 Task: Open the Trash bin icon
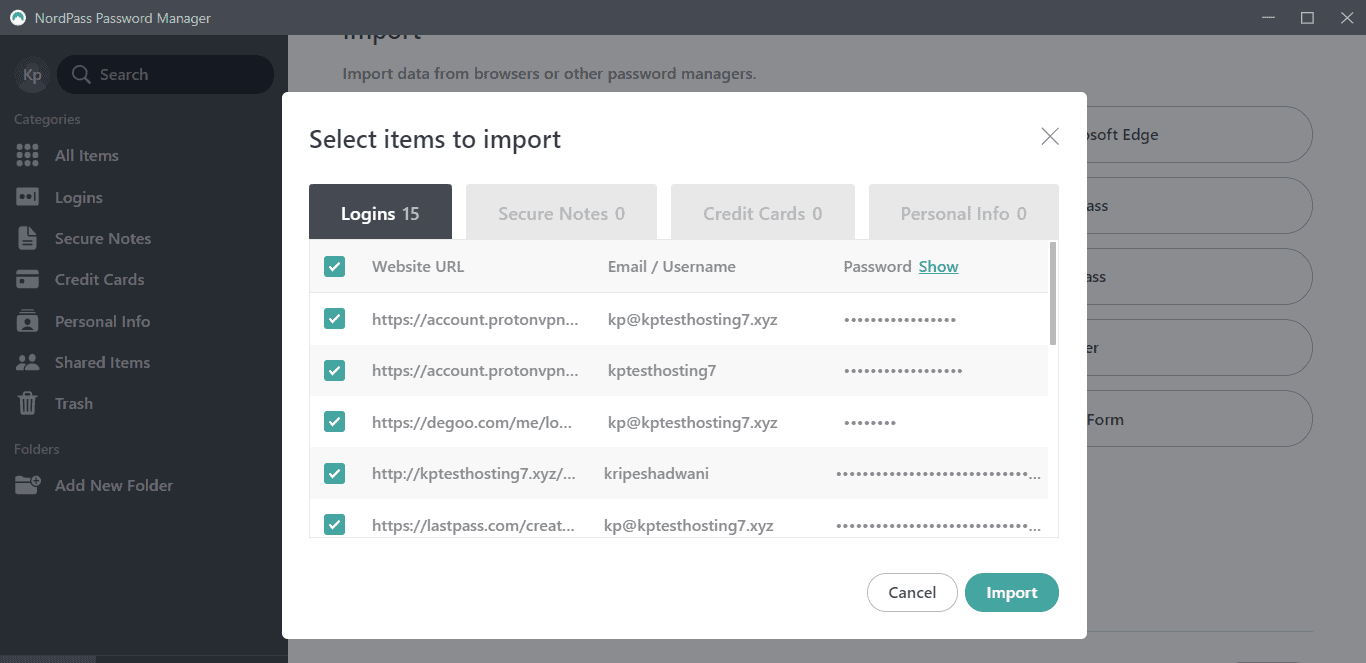coord(27,404)
